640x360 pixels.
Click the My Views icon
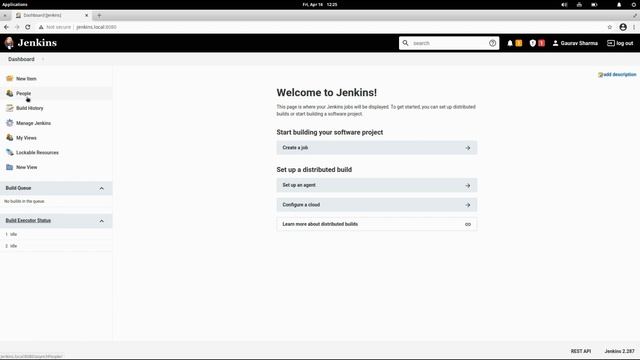point(10,138)
